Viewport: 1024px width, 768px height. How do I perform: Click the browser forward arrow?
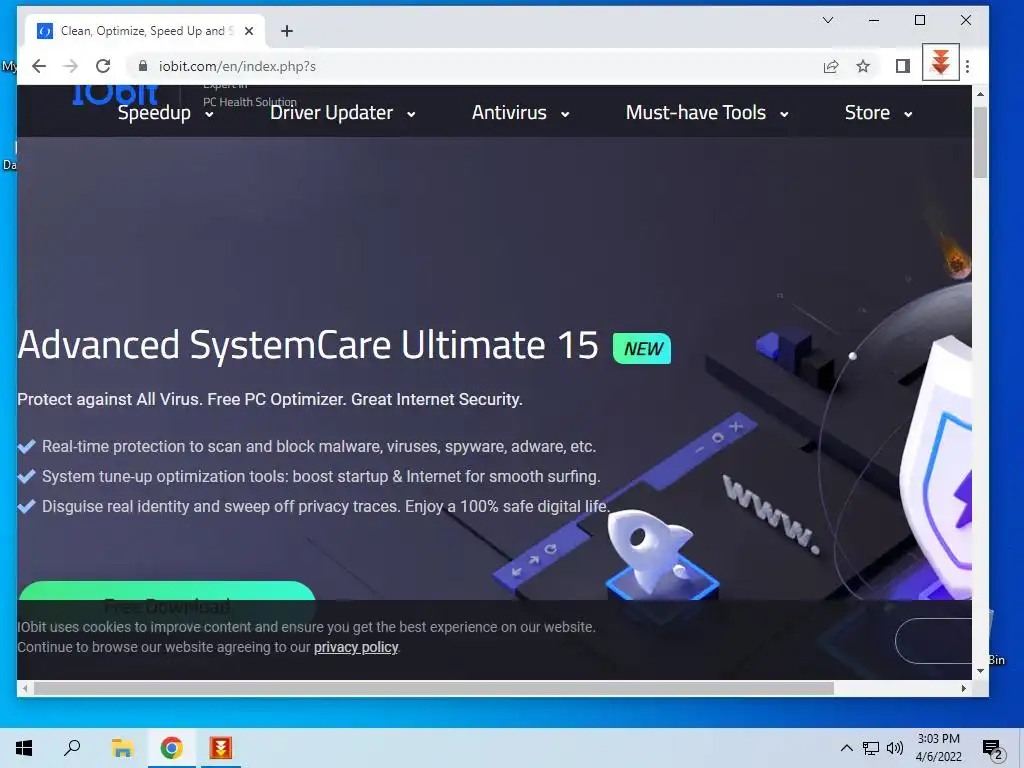(71, 66)
